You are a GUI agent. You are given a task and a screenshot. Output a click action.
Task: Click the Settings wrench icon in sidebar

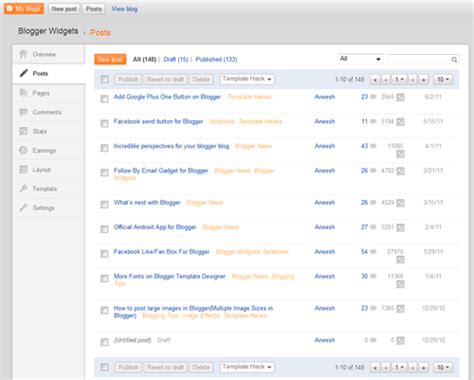pos(23,208)
